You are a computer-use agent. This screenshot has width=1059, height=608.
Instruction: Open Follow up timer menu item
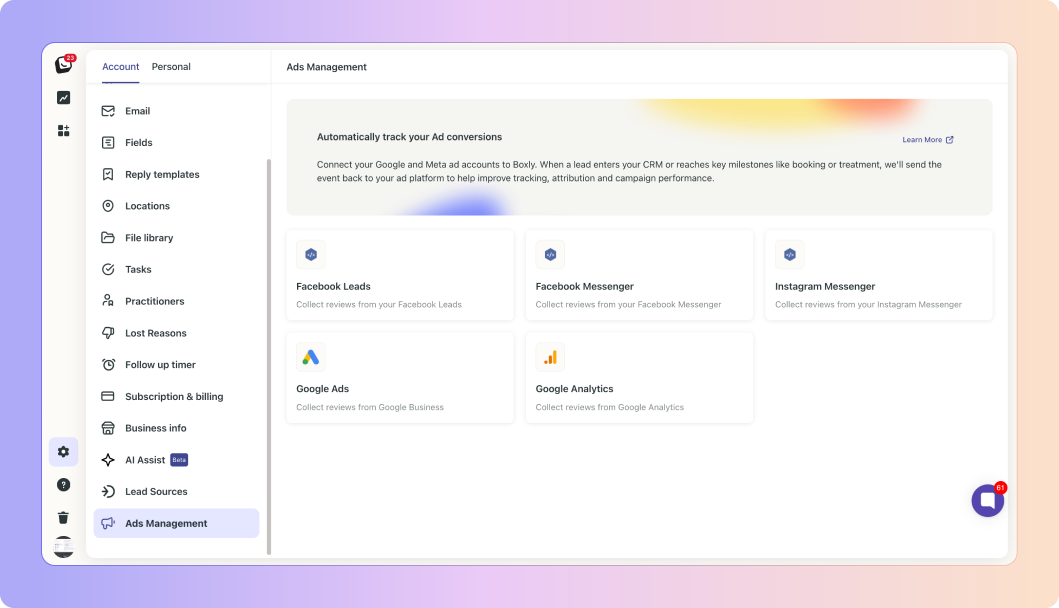click(x=176, y=365)
